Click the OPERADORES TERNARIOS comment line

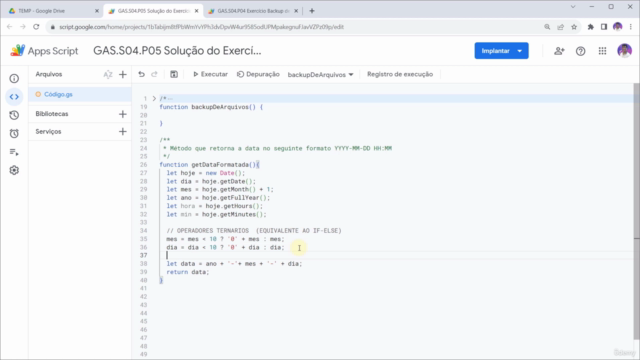[254, 231]
